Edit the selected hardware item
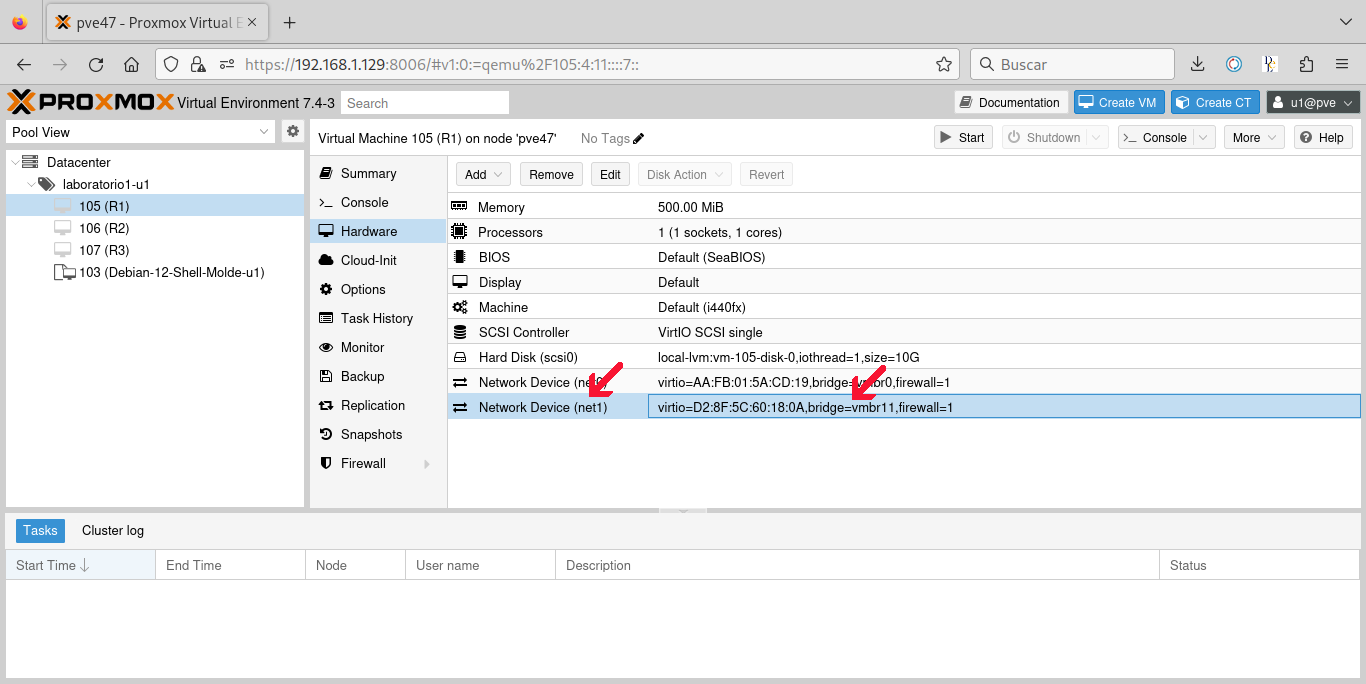 (610, 174)
